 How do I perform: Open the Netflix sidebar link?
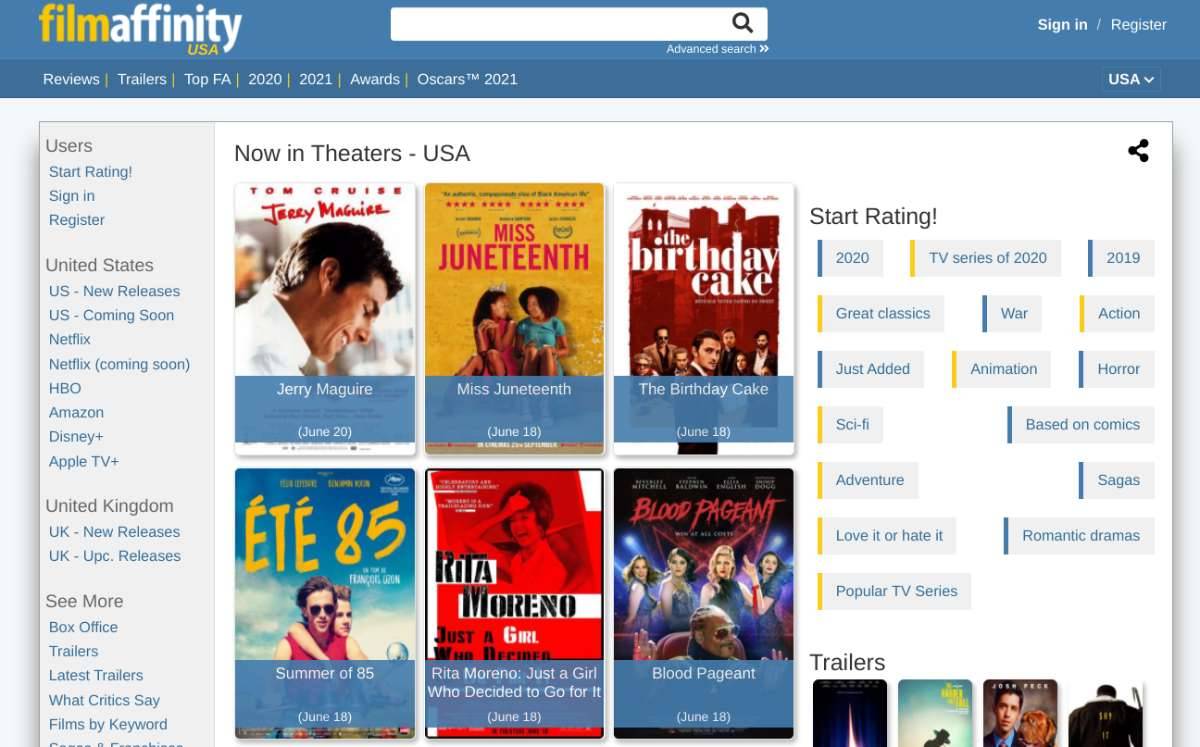[x=70, y=339]
